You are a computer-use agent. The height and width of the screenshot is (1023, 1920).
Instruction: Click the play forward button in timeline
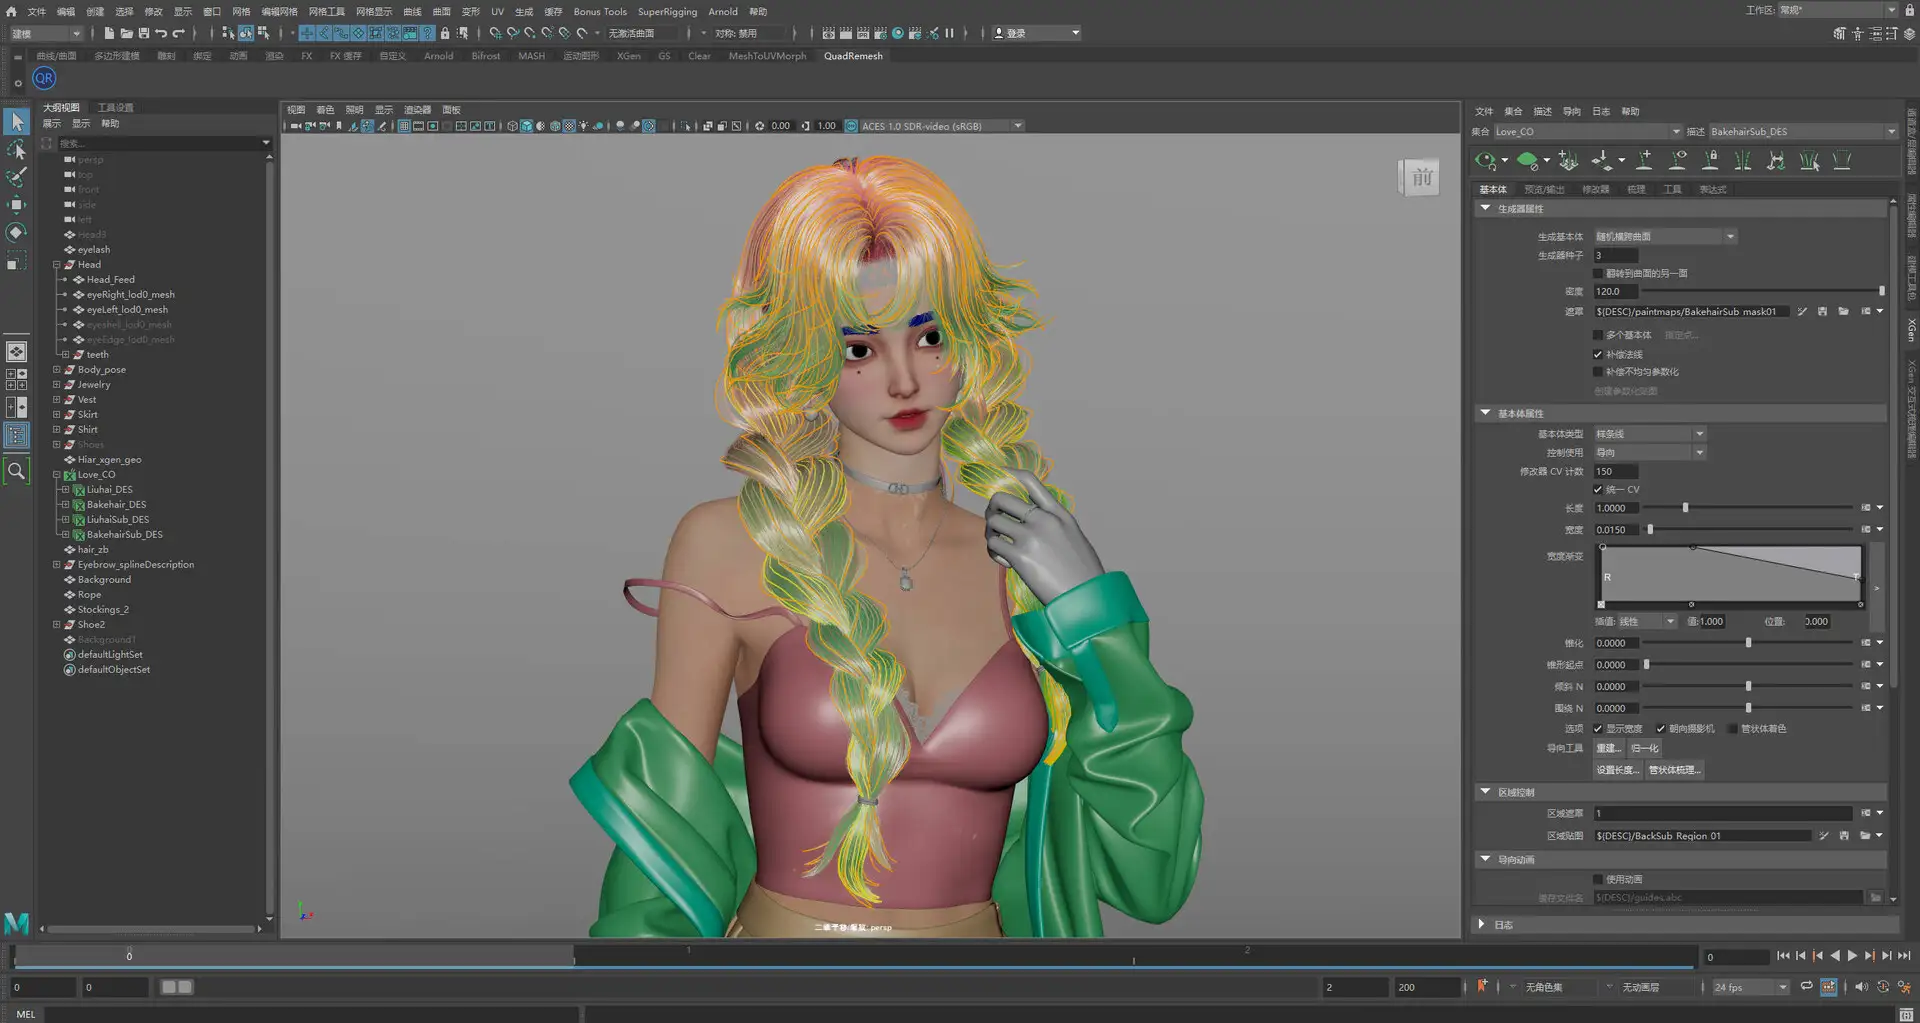[1852, 956]
